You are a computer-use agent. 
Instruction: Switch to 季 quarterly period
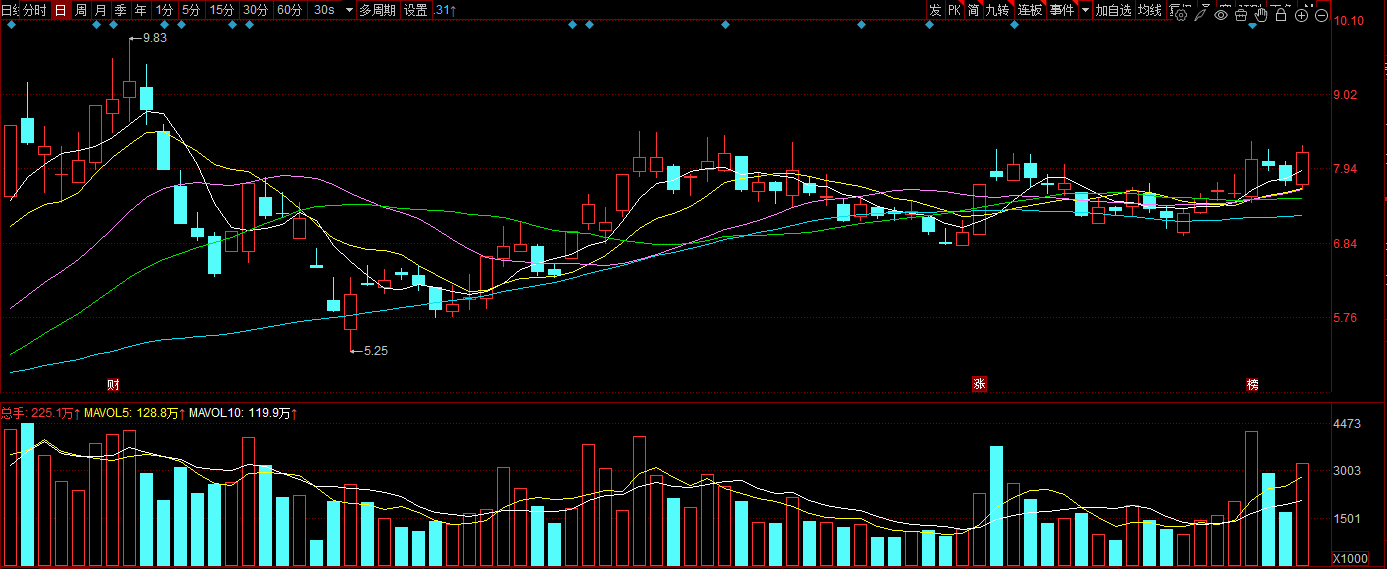click(120, 10)
